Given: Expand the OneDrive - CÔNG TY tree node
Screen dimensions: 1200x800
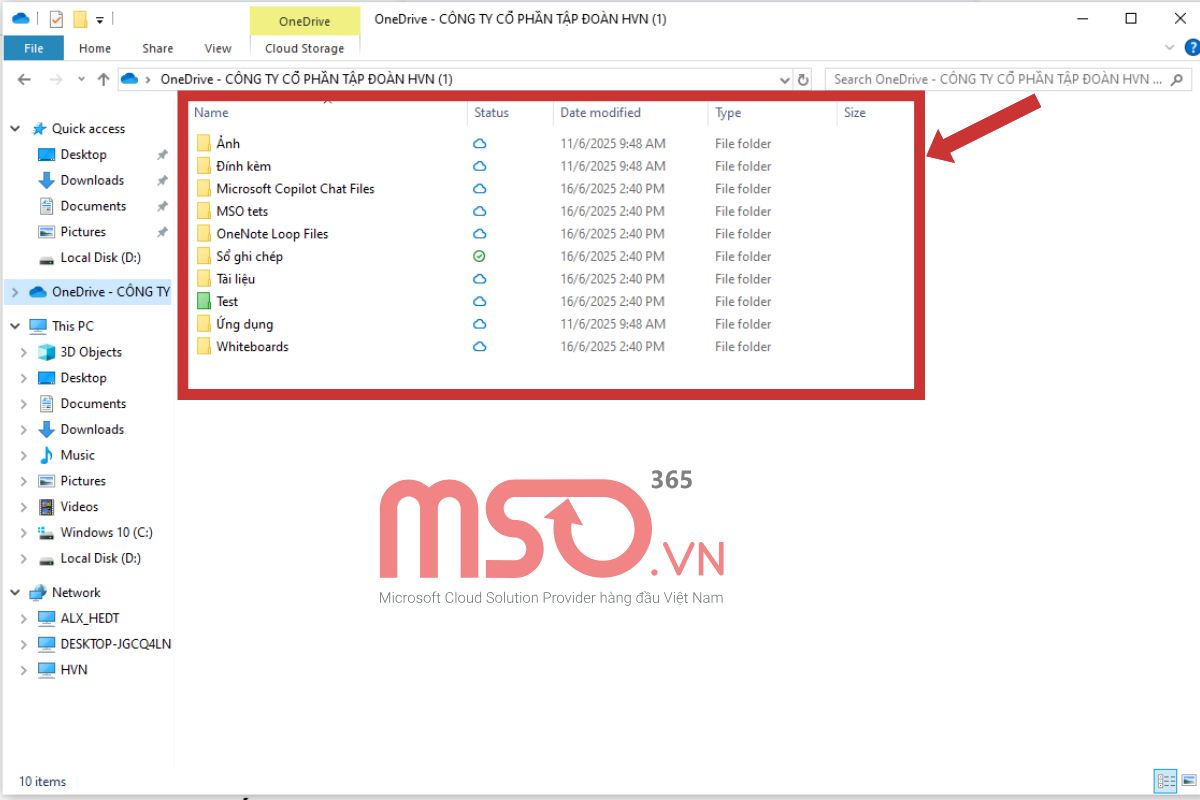Looking at the screenshot, I should tap(15, 292).
